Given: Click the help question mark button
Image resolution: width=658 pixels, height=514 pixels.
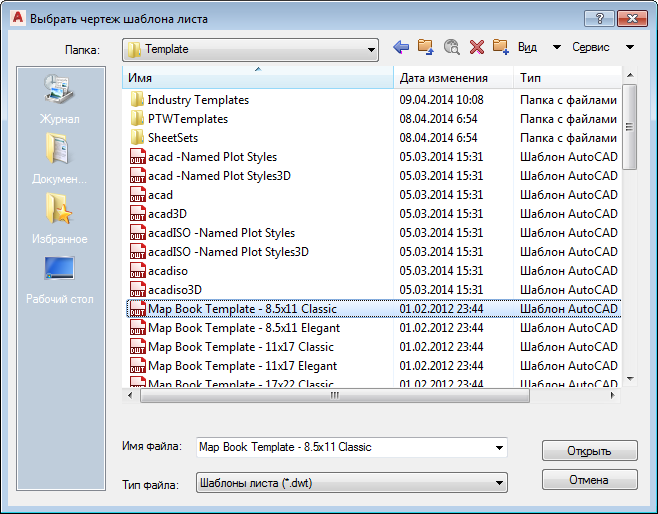Looking at the screenshot, I should tap(599, 18).
